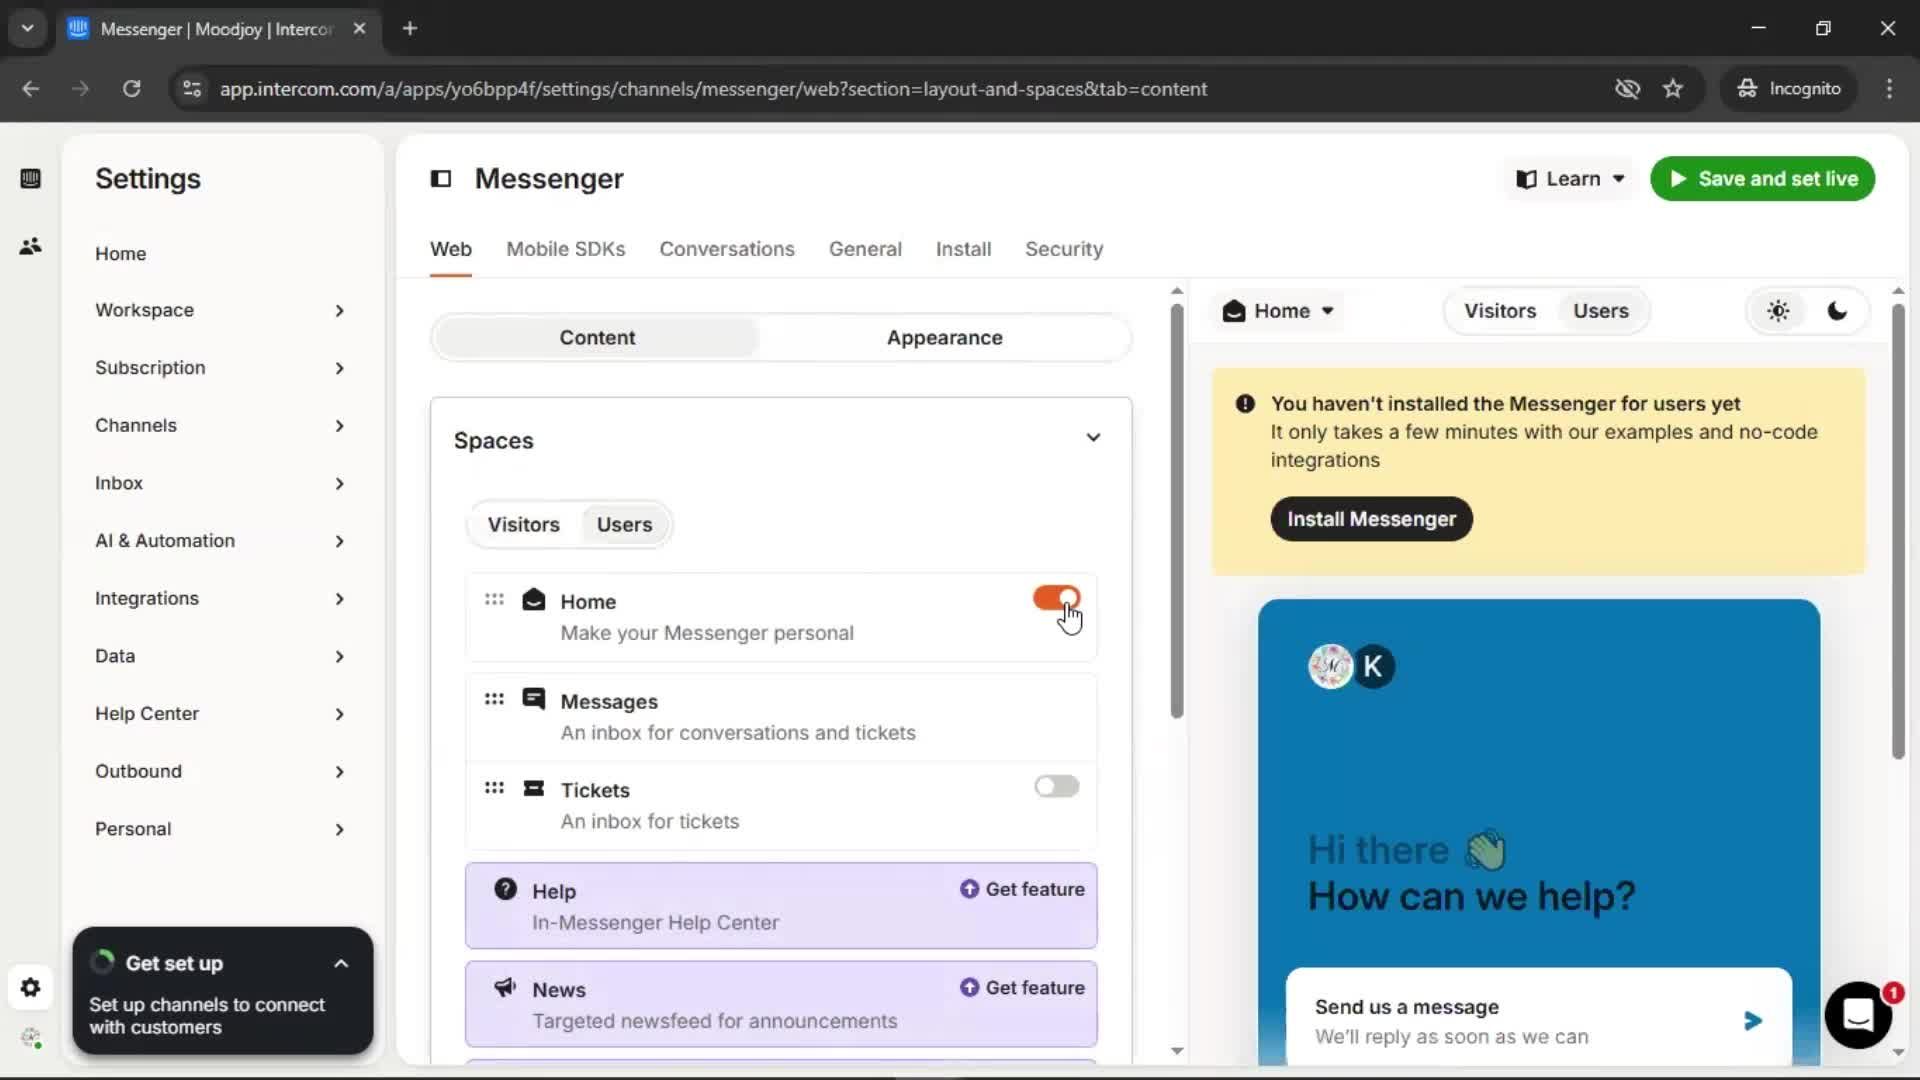Switch to Appearance tab
Image resolution: width=1920 pixels, height=1080 pixels.
point(944,338)
